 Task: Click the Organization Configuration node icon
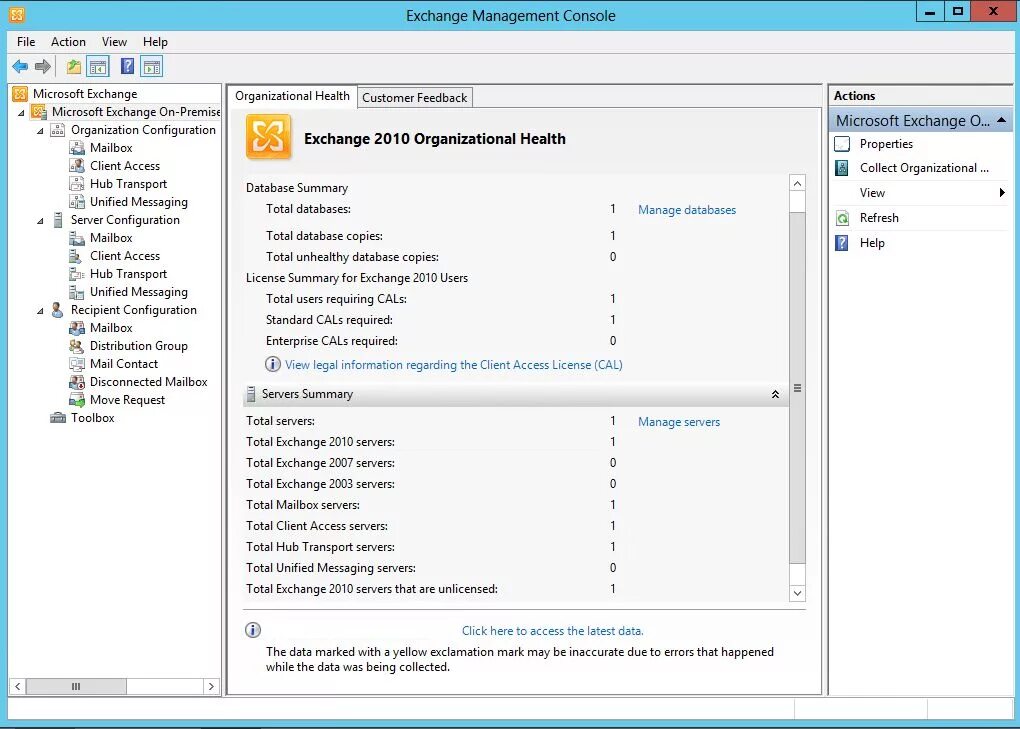point(58,130)
